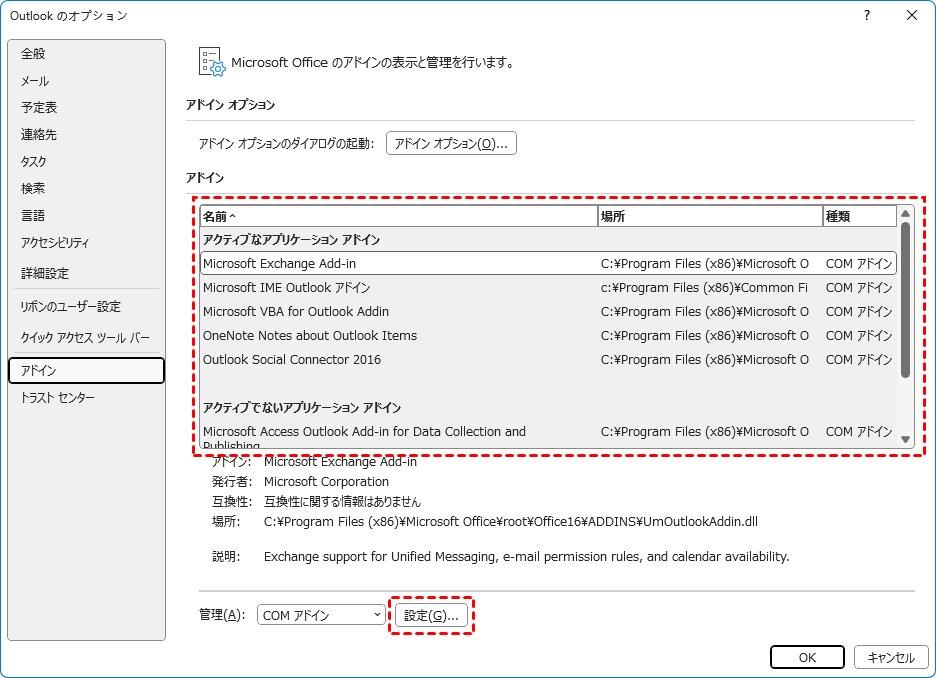Screen dimensions: 936x678
Task: Go to the 連絡先 category
Action: pyautogui.click(x=87, y=134)
